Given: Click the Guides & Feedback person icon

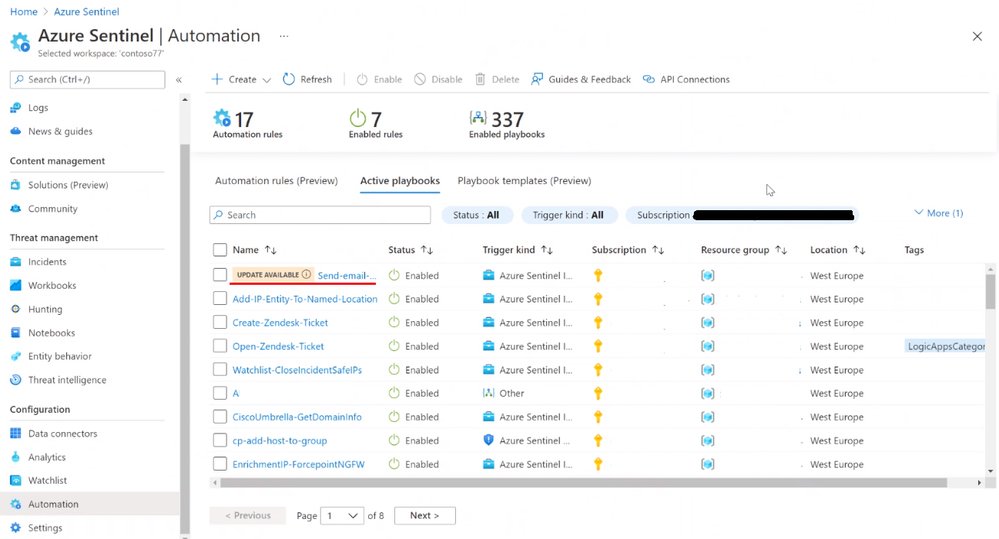Looking at the screenshot, I should click(x=537, y=79).
